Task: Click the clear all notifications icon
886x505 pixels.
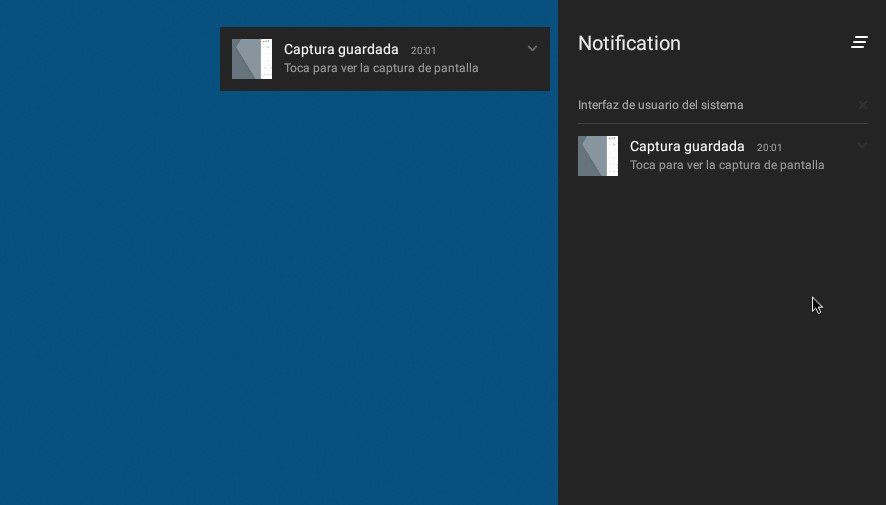Action: (859, 42)
